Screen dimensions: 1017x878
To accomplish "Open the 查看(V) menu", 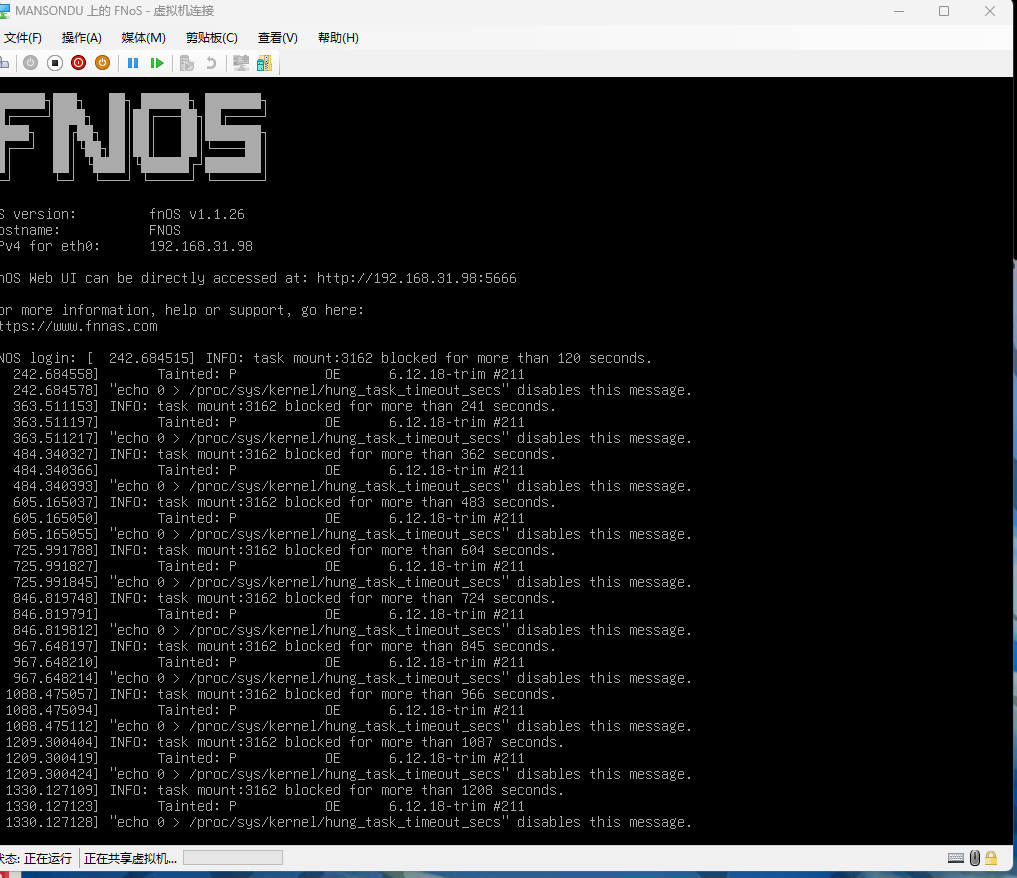I will 278,38.
